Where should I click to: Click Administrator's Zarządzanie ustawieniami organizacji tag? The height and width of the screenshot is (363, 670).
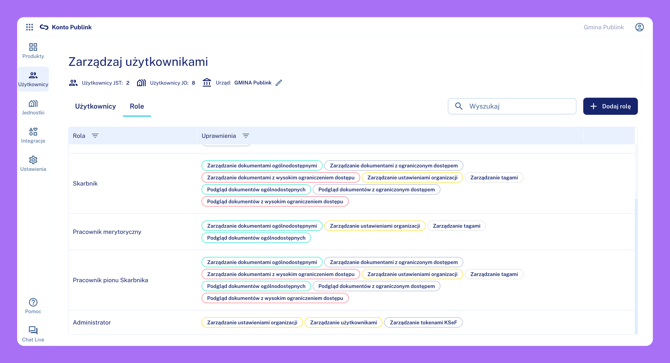pyautogui.click(x=252, y=322)
